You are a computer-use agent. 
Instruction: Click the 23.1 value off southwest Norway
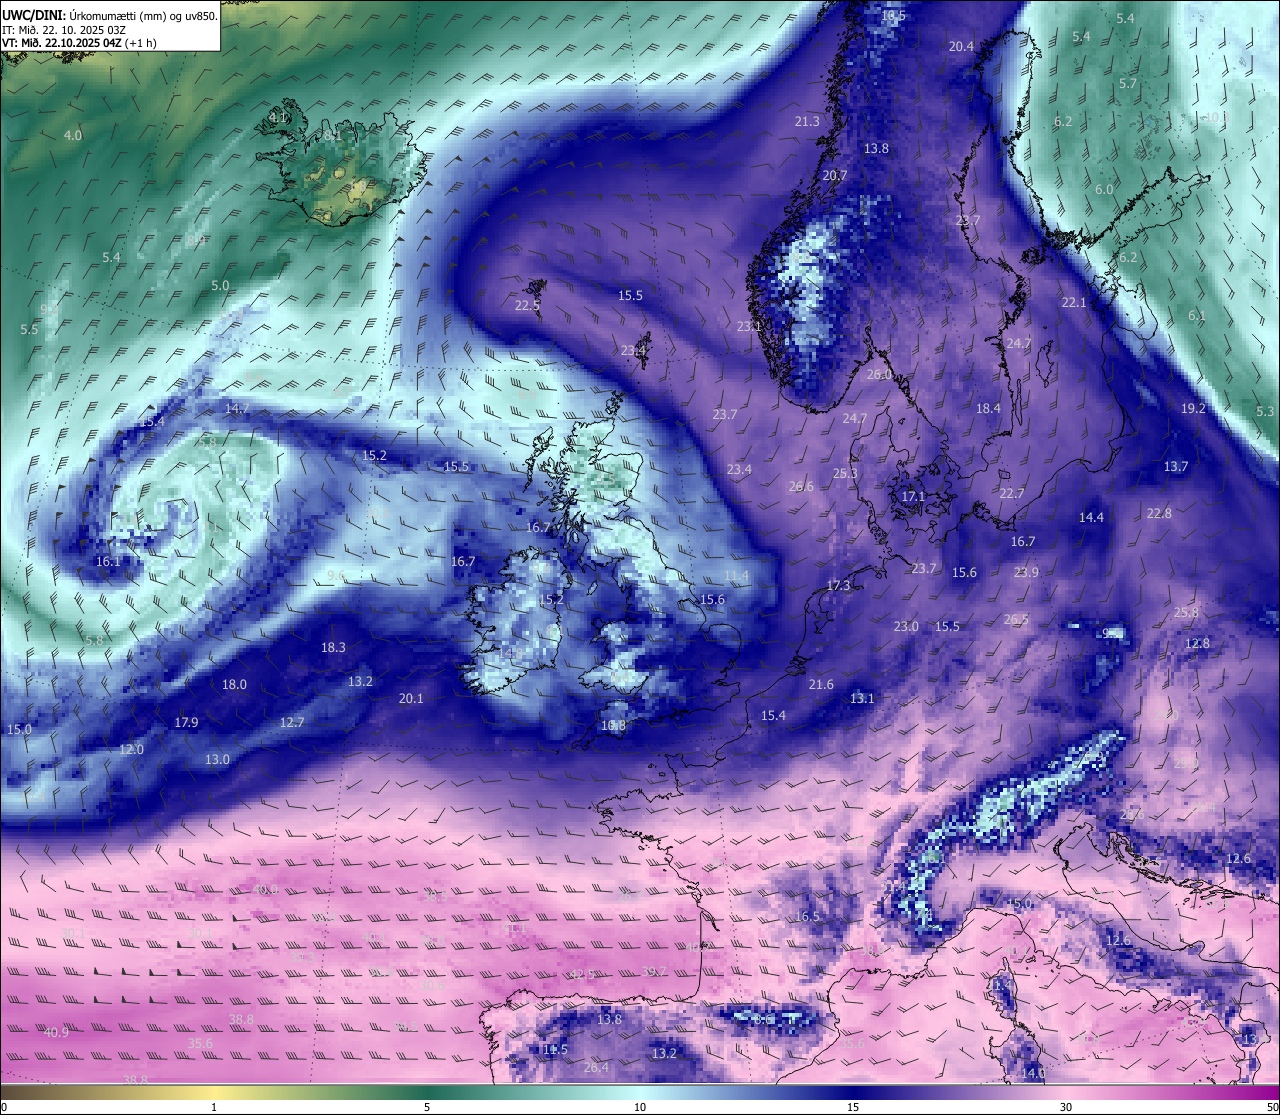tap(749, 326)
